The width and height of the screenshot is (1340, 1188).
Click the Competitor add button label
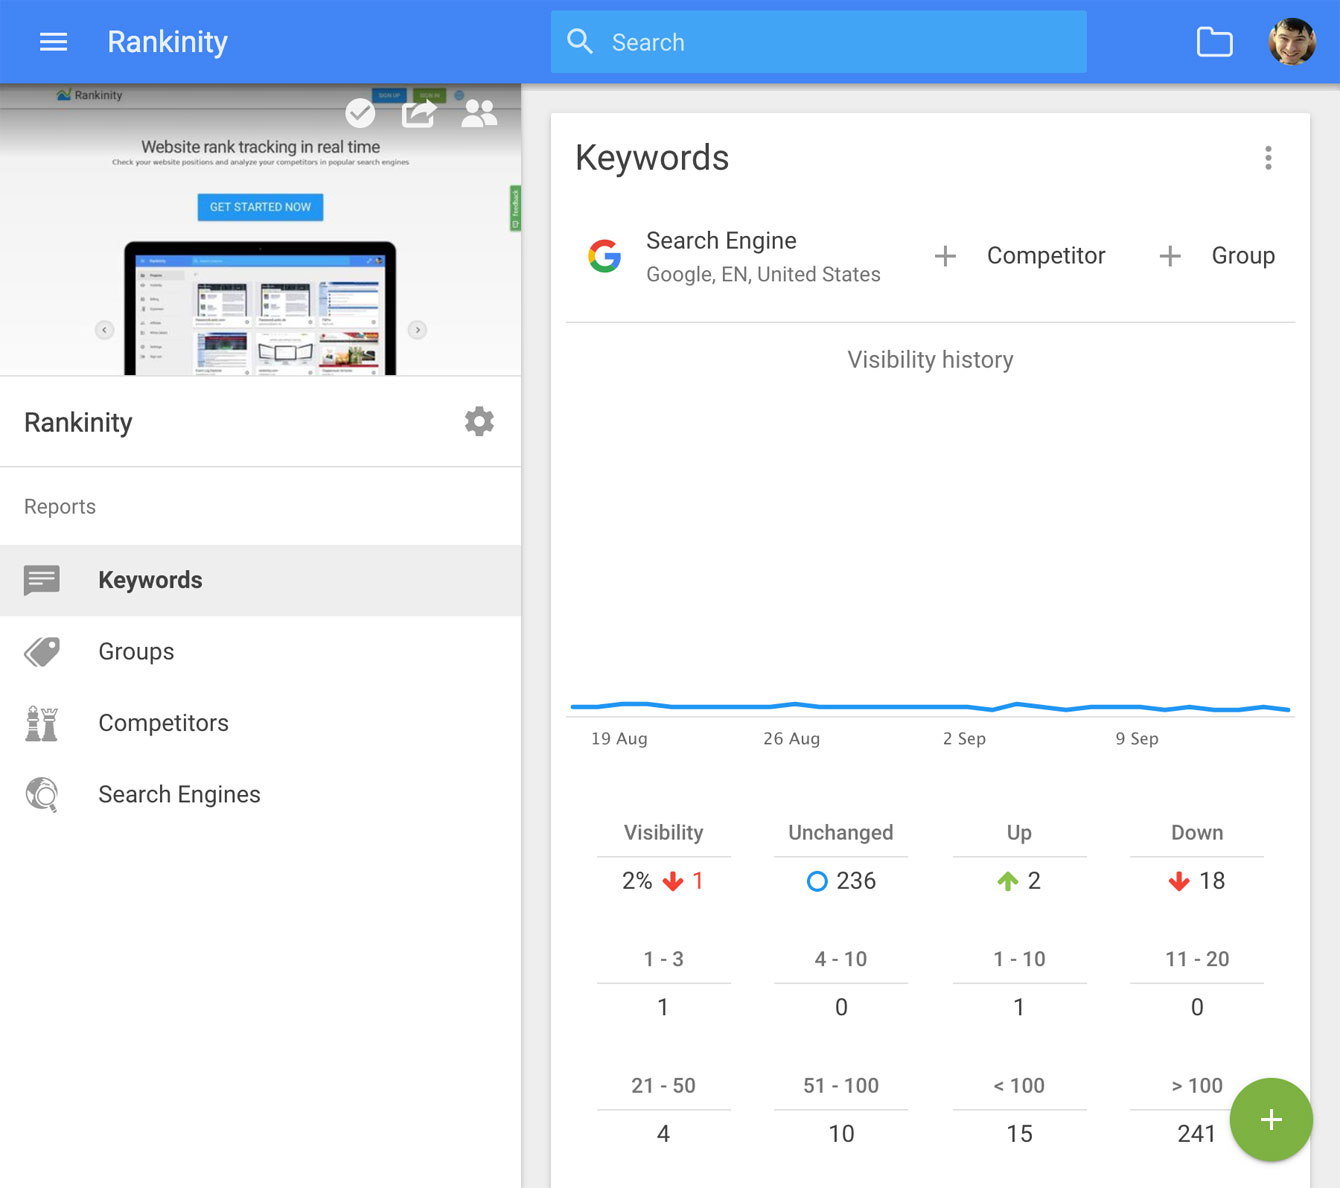click(x=1046, y=256)
